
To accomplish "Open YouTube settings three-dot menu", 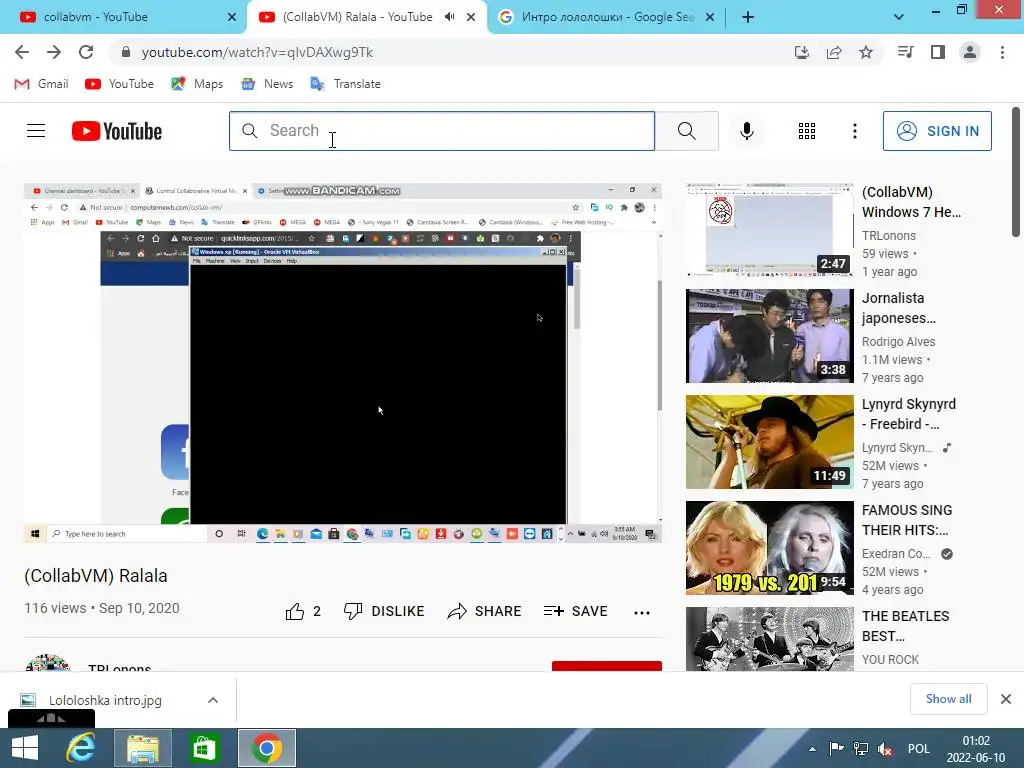I will click(x=854, y=131).
